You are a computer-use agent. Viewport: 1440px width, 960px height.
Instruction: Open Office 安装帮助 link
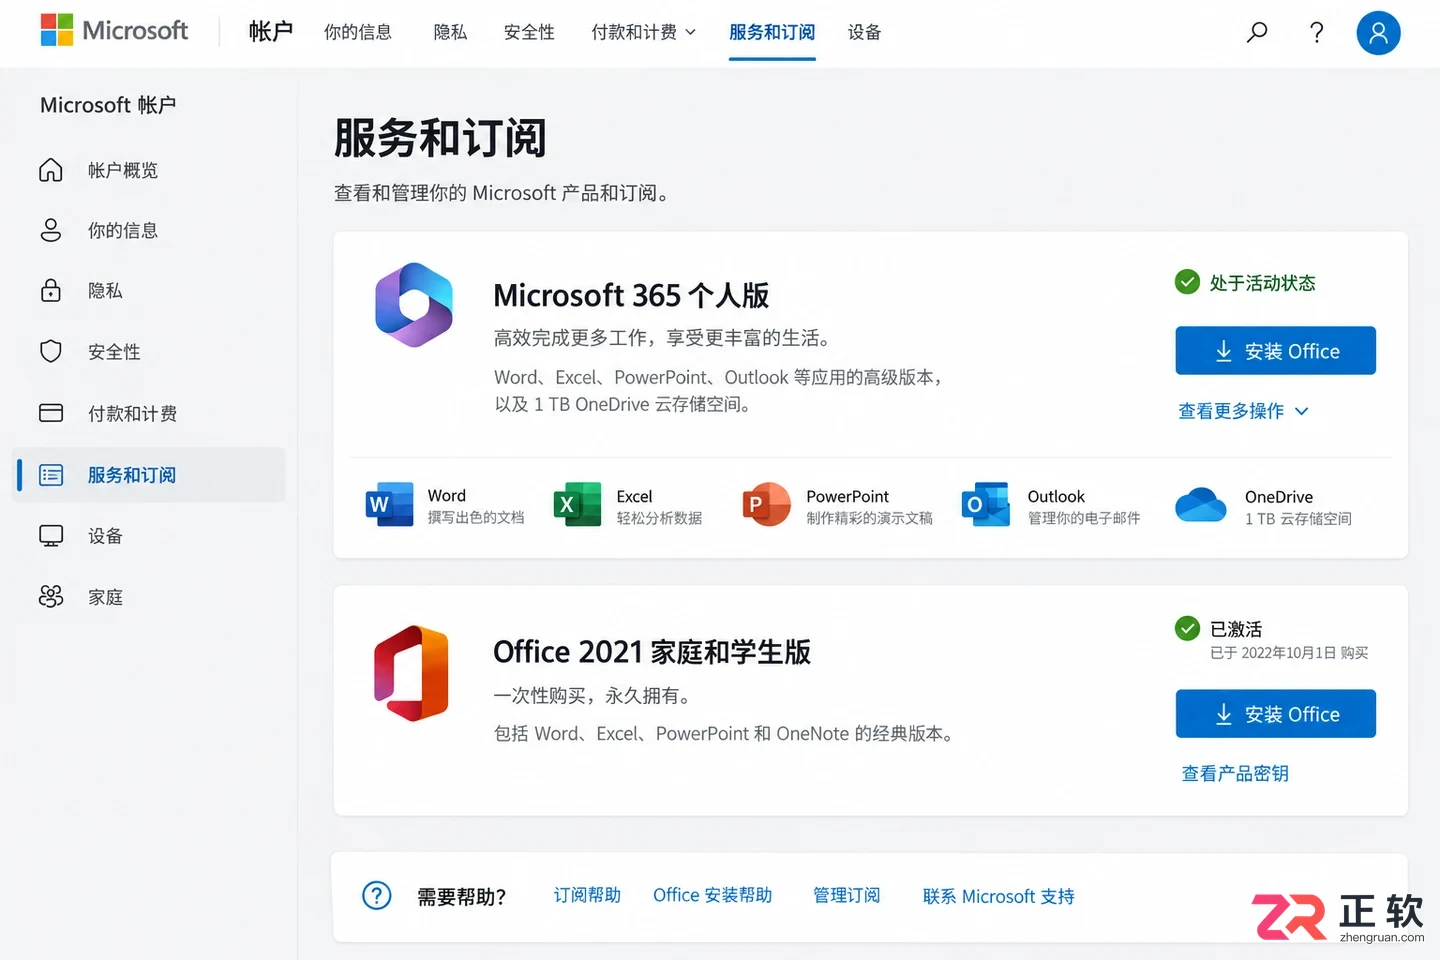713,895
